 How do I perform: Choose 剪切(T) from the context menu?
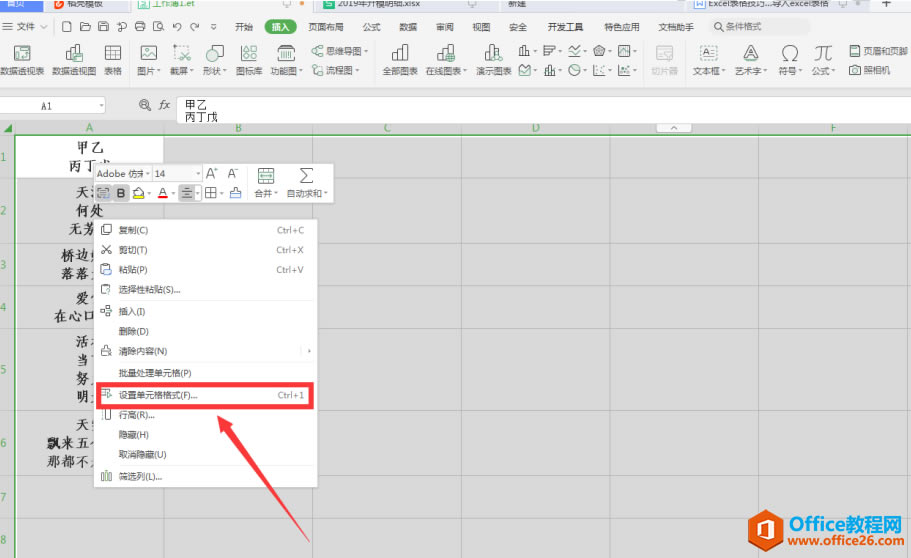[x=206, y=250]
